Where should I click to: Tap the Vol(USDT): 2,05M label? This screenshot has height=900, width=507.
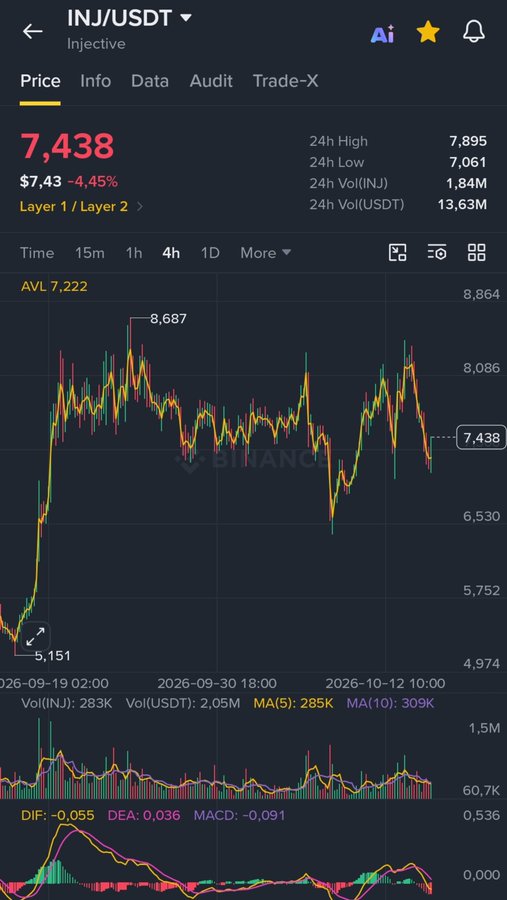pyautogui.click(x=183, y=703)
